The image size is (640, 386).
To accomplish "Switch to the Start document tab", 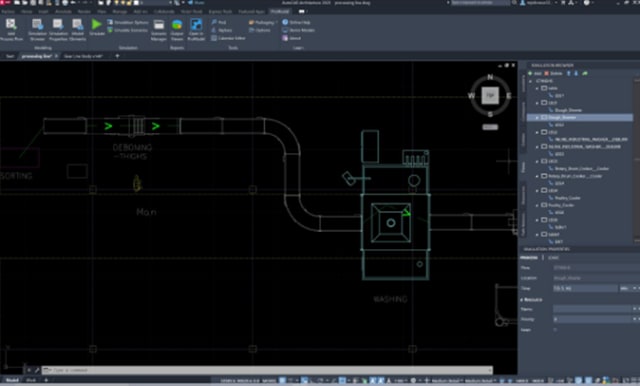I will point(10,56).
